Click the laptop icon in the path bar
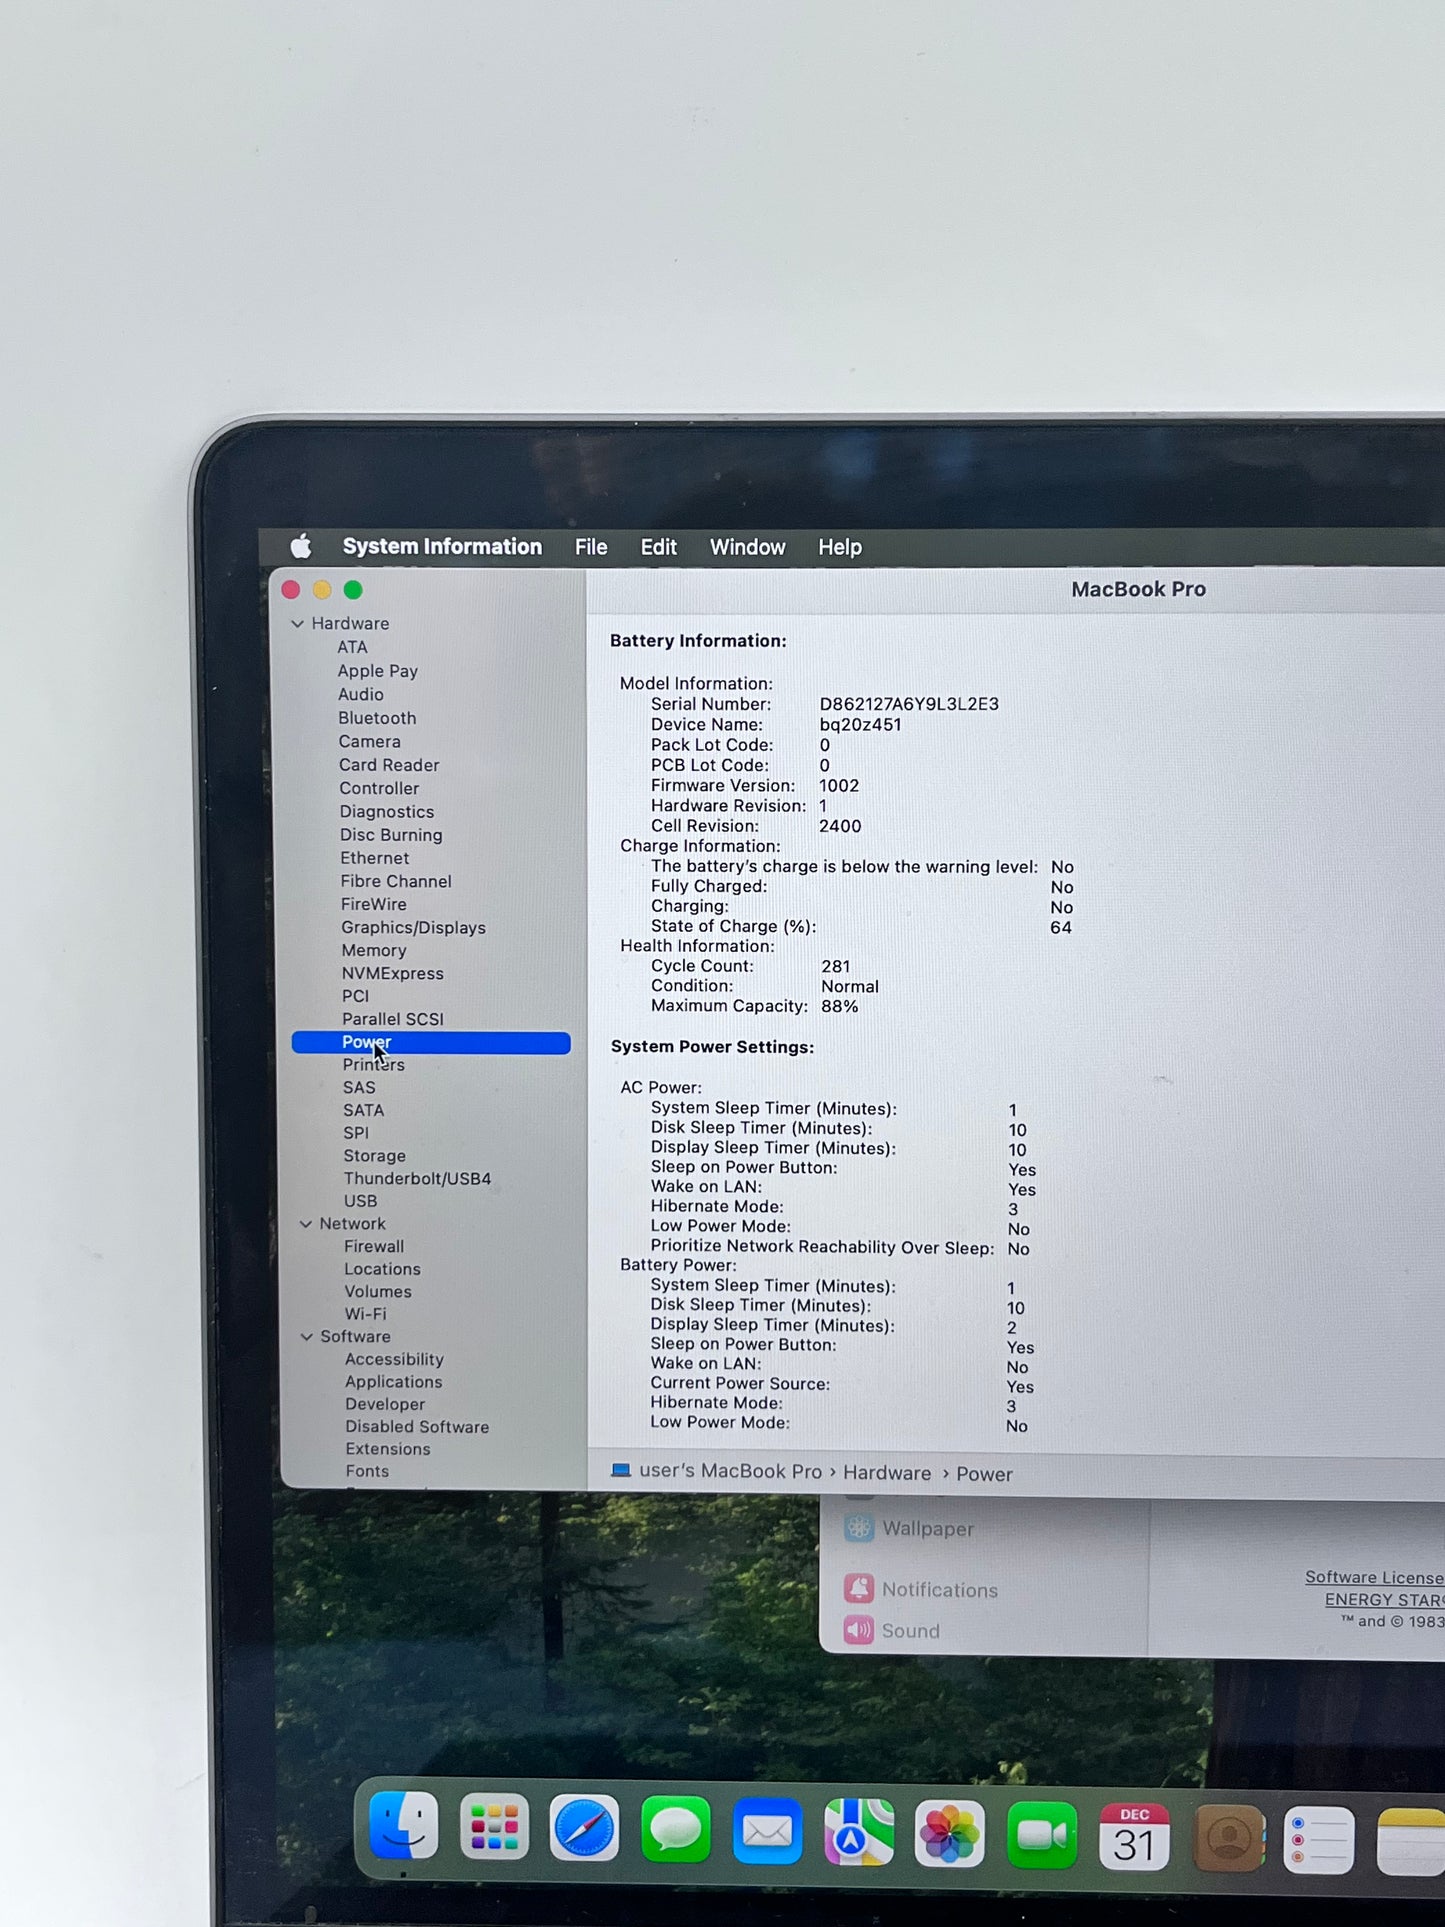This screenshot has width=1445, height=1927. coord(621,1470)
